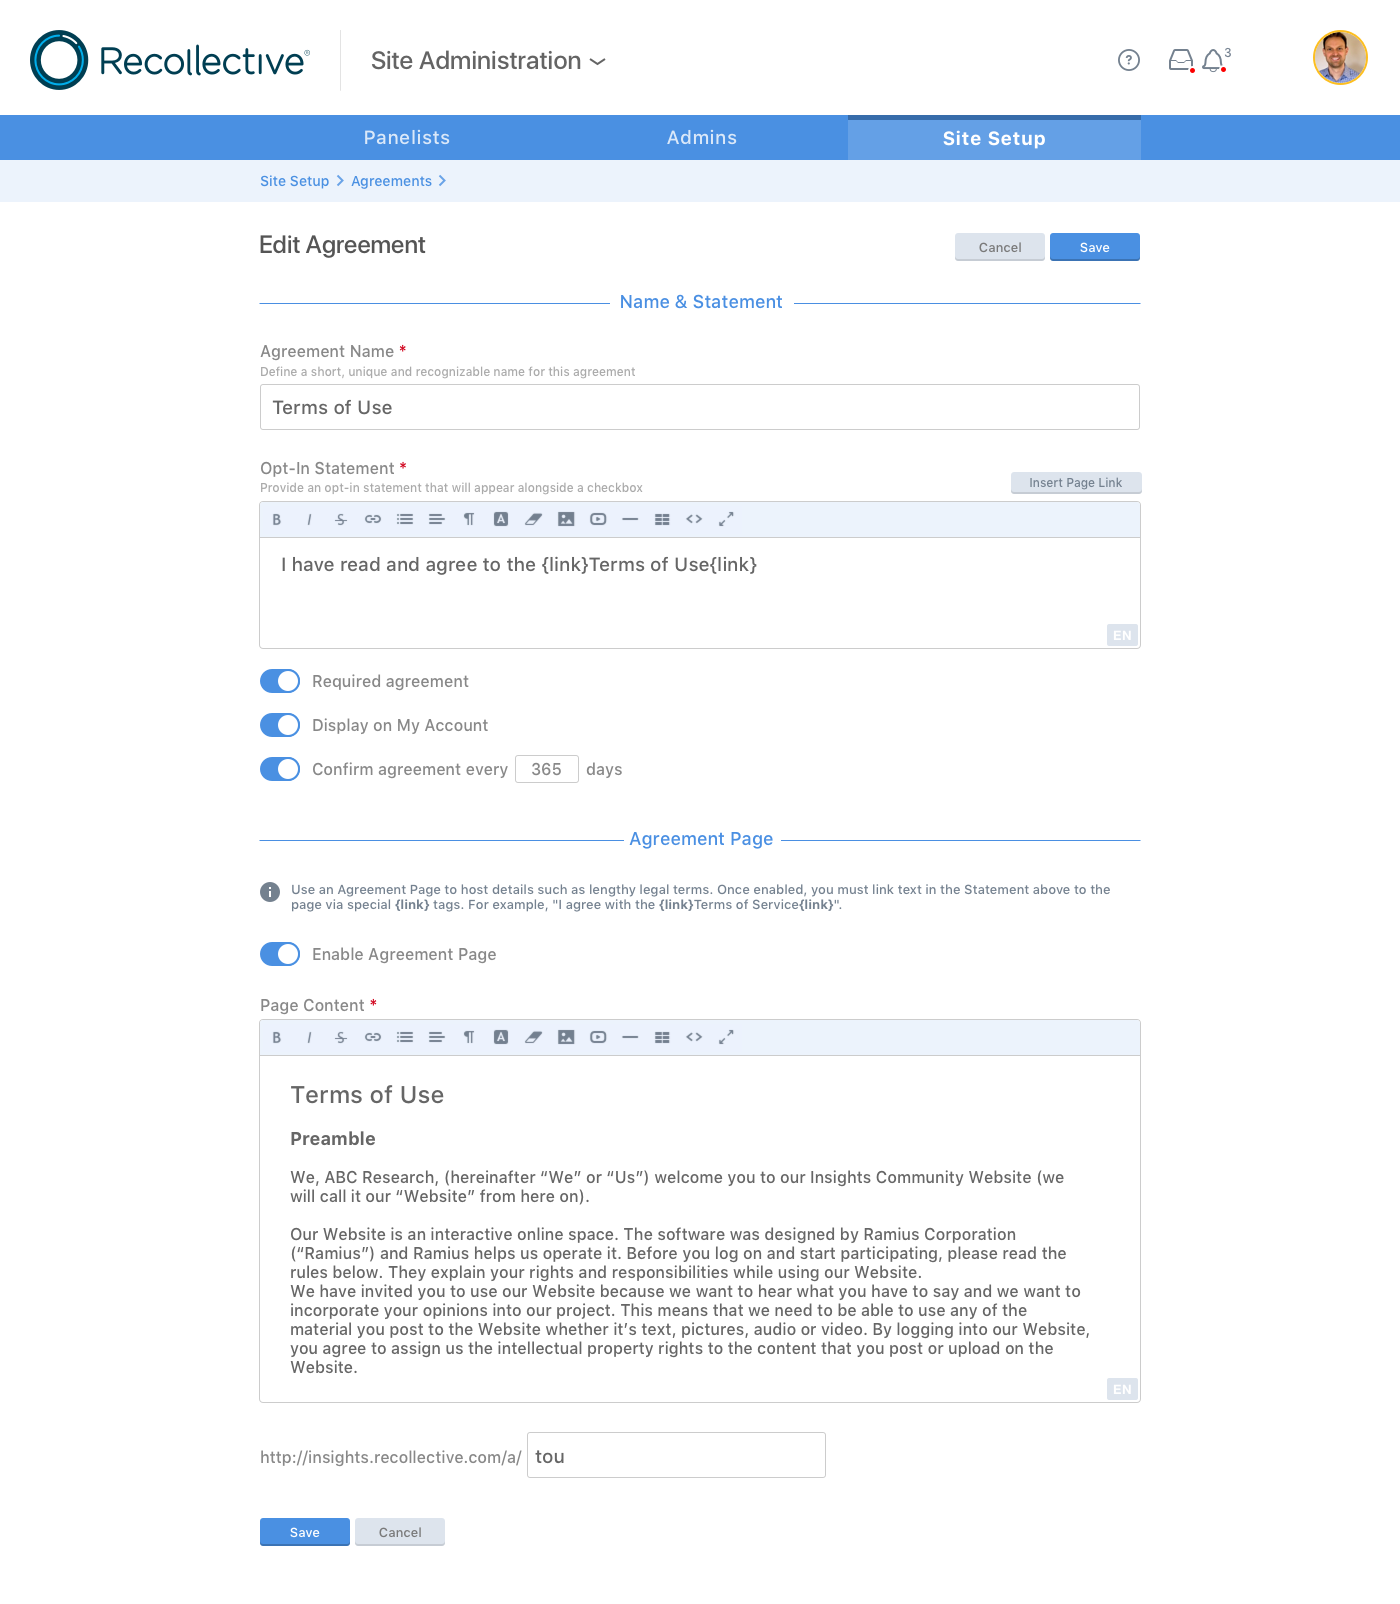
Task: Expand Page Content editor to fullscreen
Action: click(726, 1037)
